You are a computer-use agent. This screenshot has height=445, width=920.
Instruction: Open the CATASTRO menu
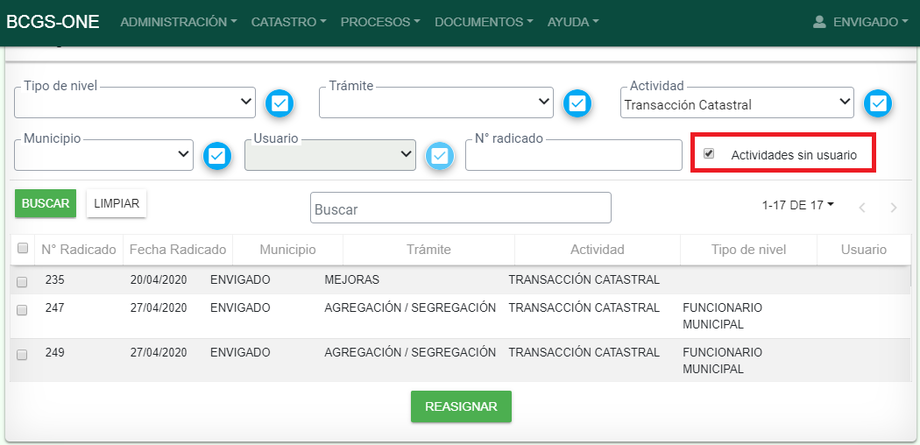point(288,22)
